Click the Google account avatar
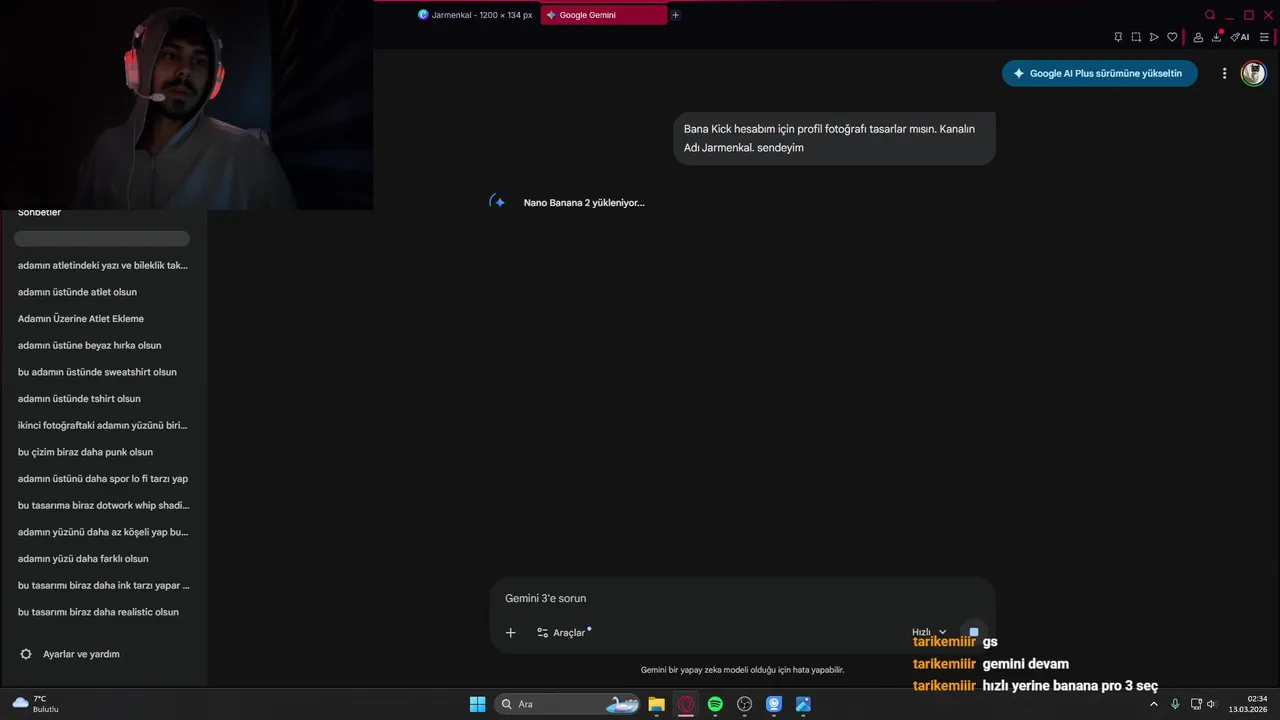The height and width of the screenshot is (720, 1280). tap(1253, 73)
